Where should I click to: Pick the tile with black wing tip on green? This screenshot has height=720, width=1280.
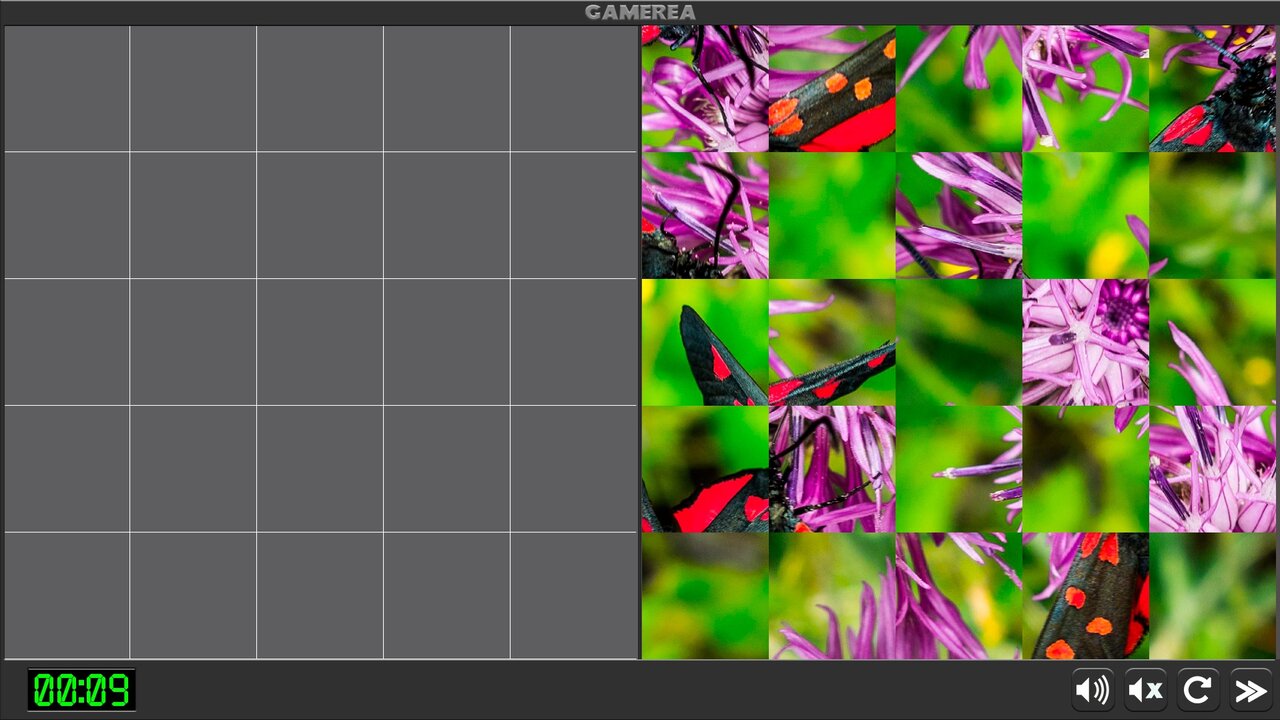click(x=705, y=342)
